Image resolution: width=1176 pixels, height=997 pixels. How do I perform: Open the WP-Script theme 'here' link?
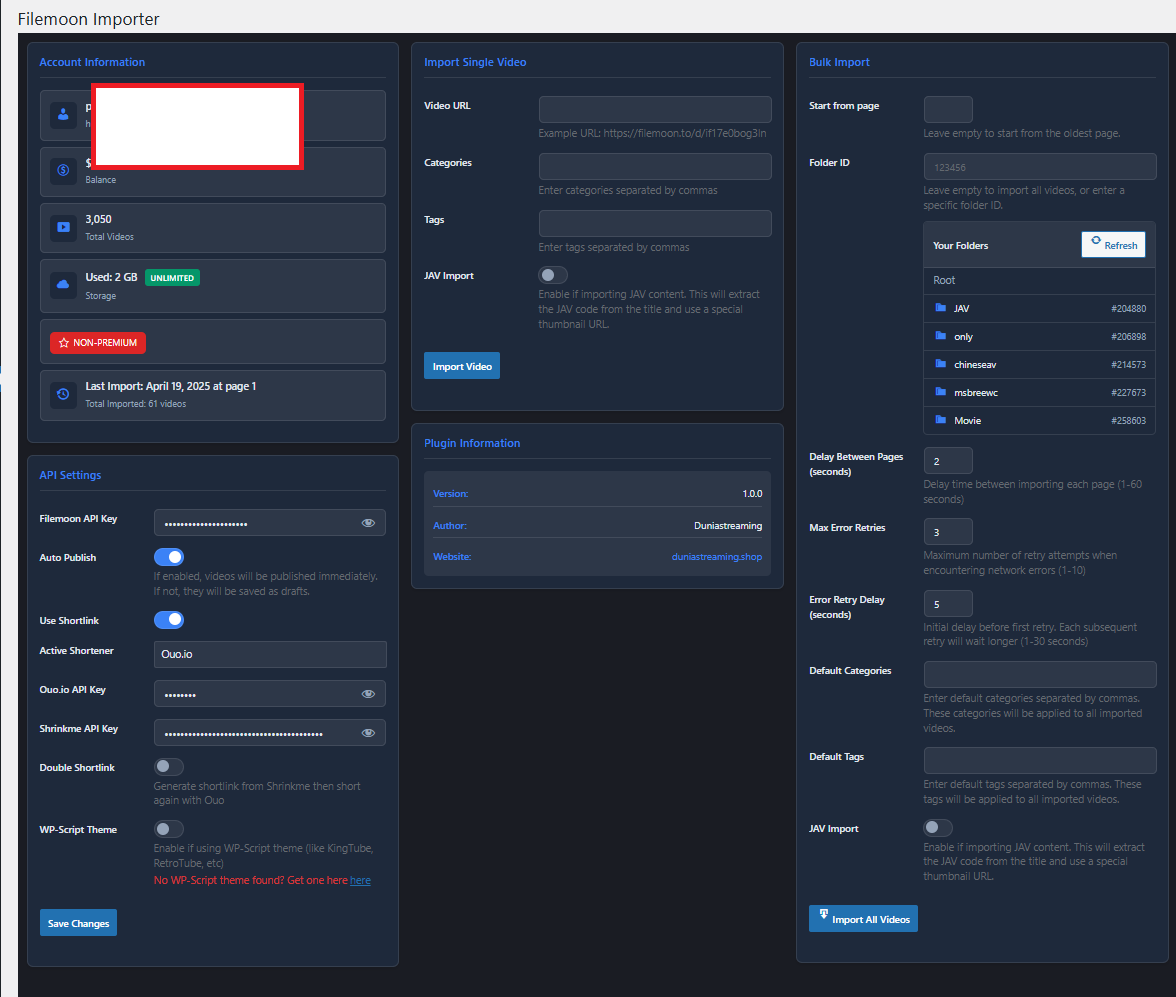pos(360,880)
